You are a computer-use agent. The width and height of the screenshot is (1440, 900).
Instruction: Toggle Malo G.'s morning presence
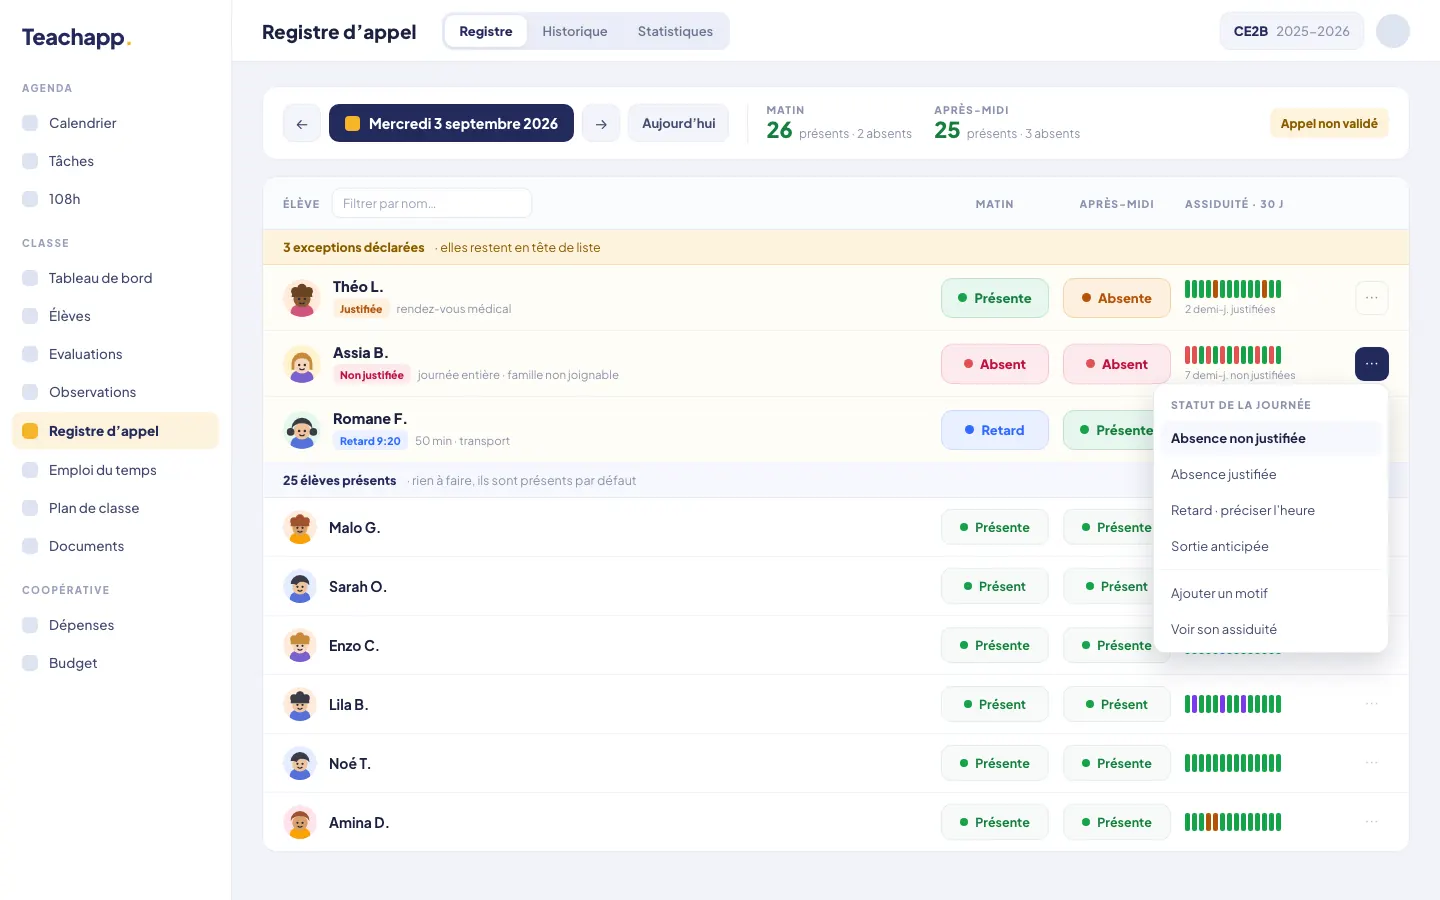995,527
